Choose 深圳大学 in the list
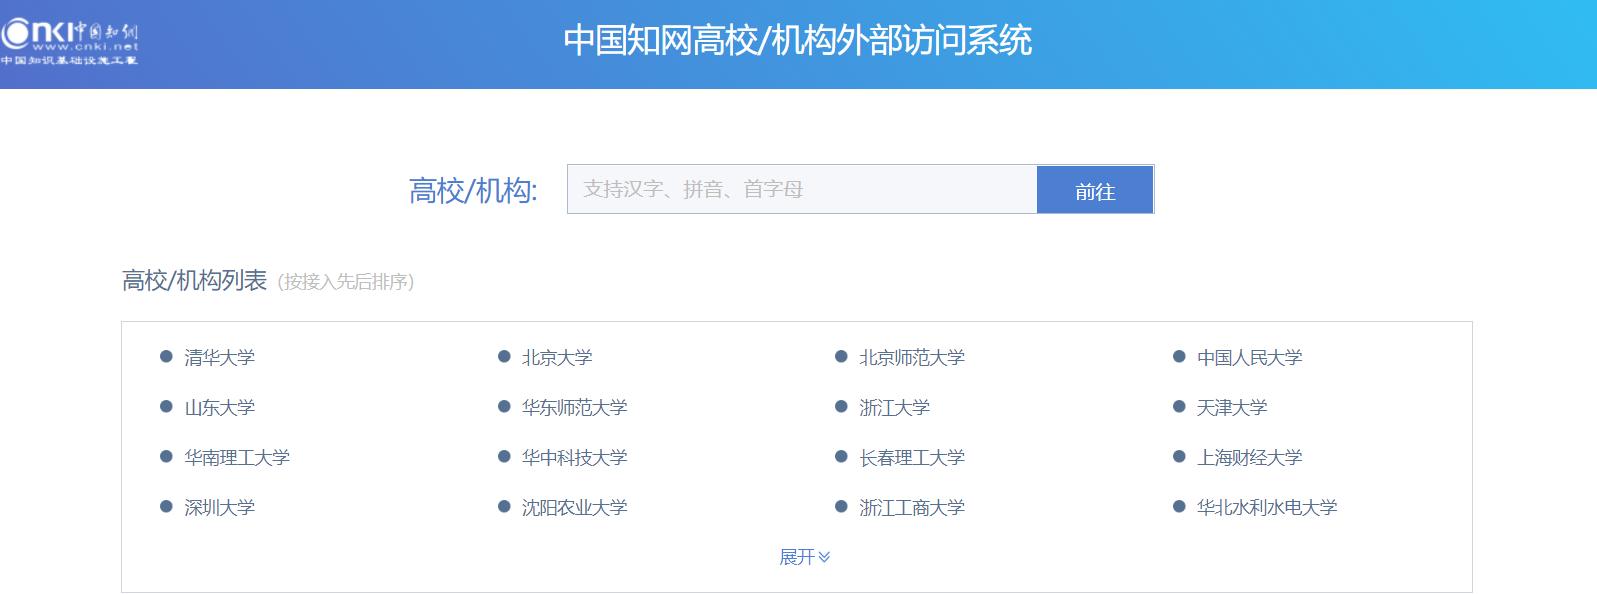The height and width of the screenshot is (594, 1597). coord(219,507)
